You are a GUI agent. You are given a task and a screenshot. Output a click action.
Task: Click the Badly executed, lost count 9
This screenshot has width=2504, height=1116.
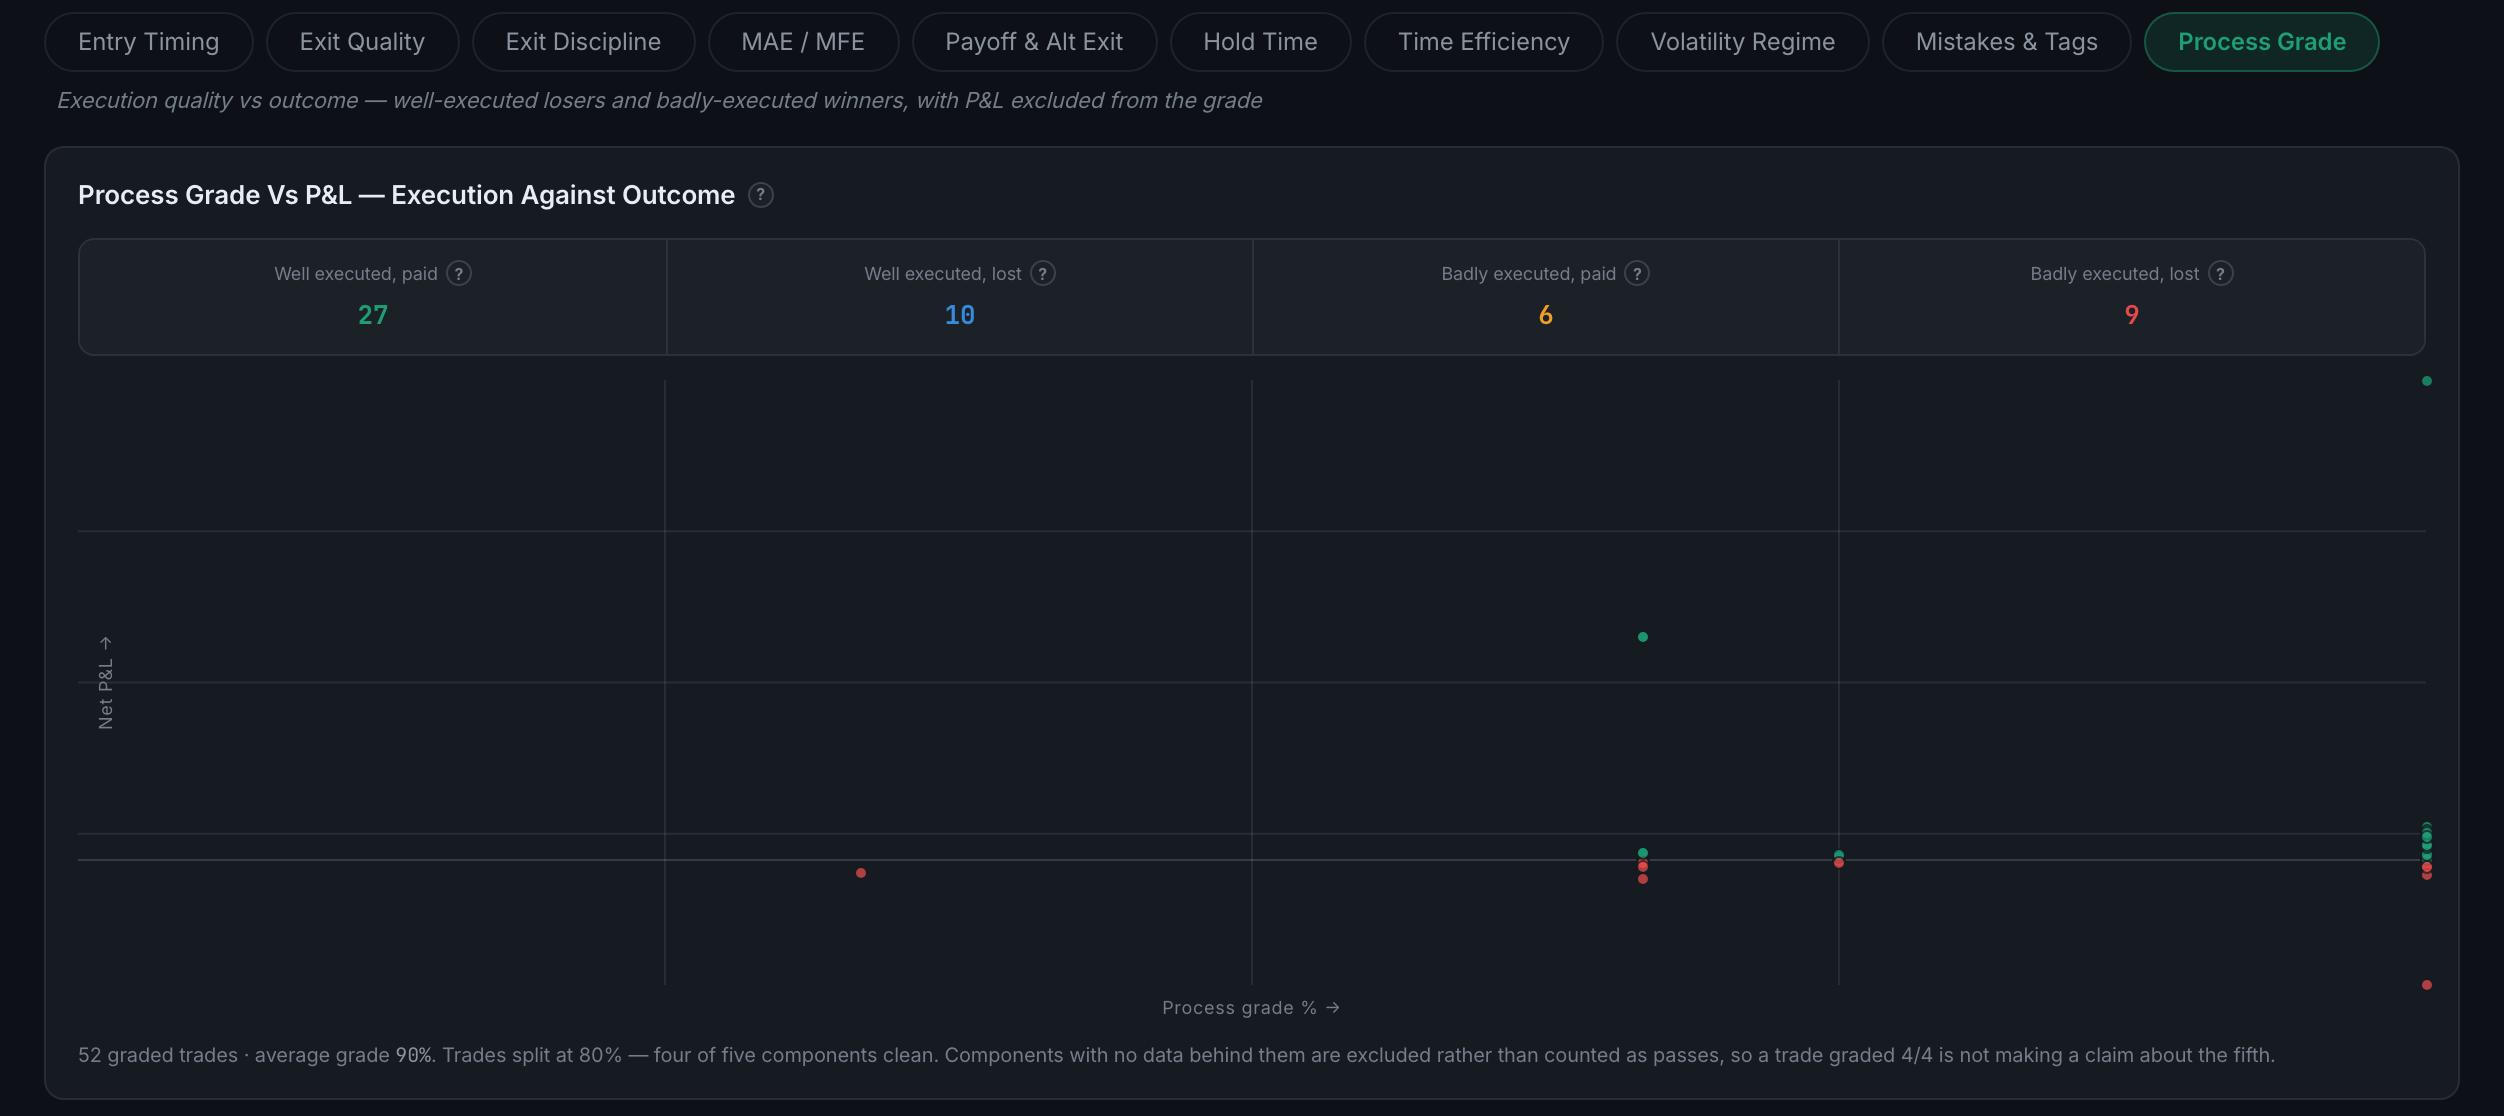tap(2132, 315)
